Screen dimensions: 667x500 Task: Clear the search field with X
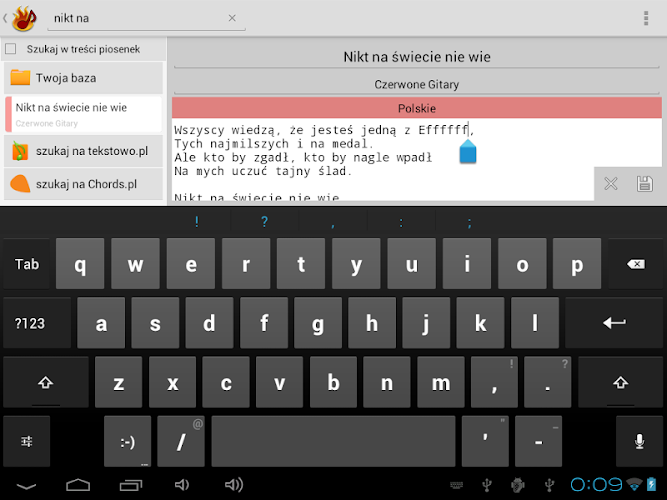click(232, 18)
